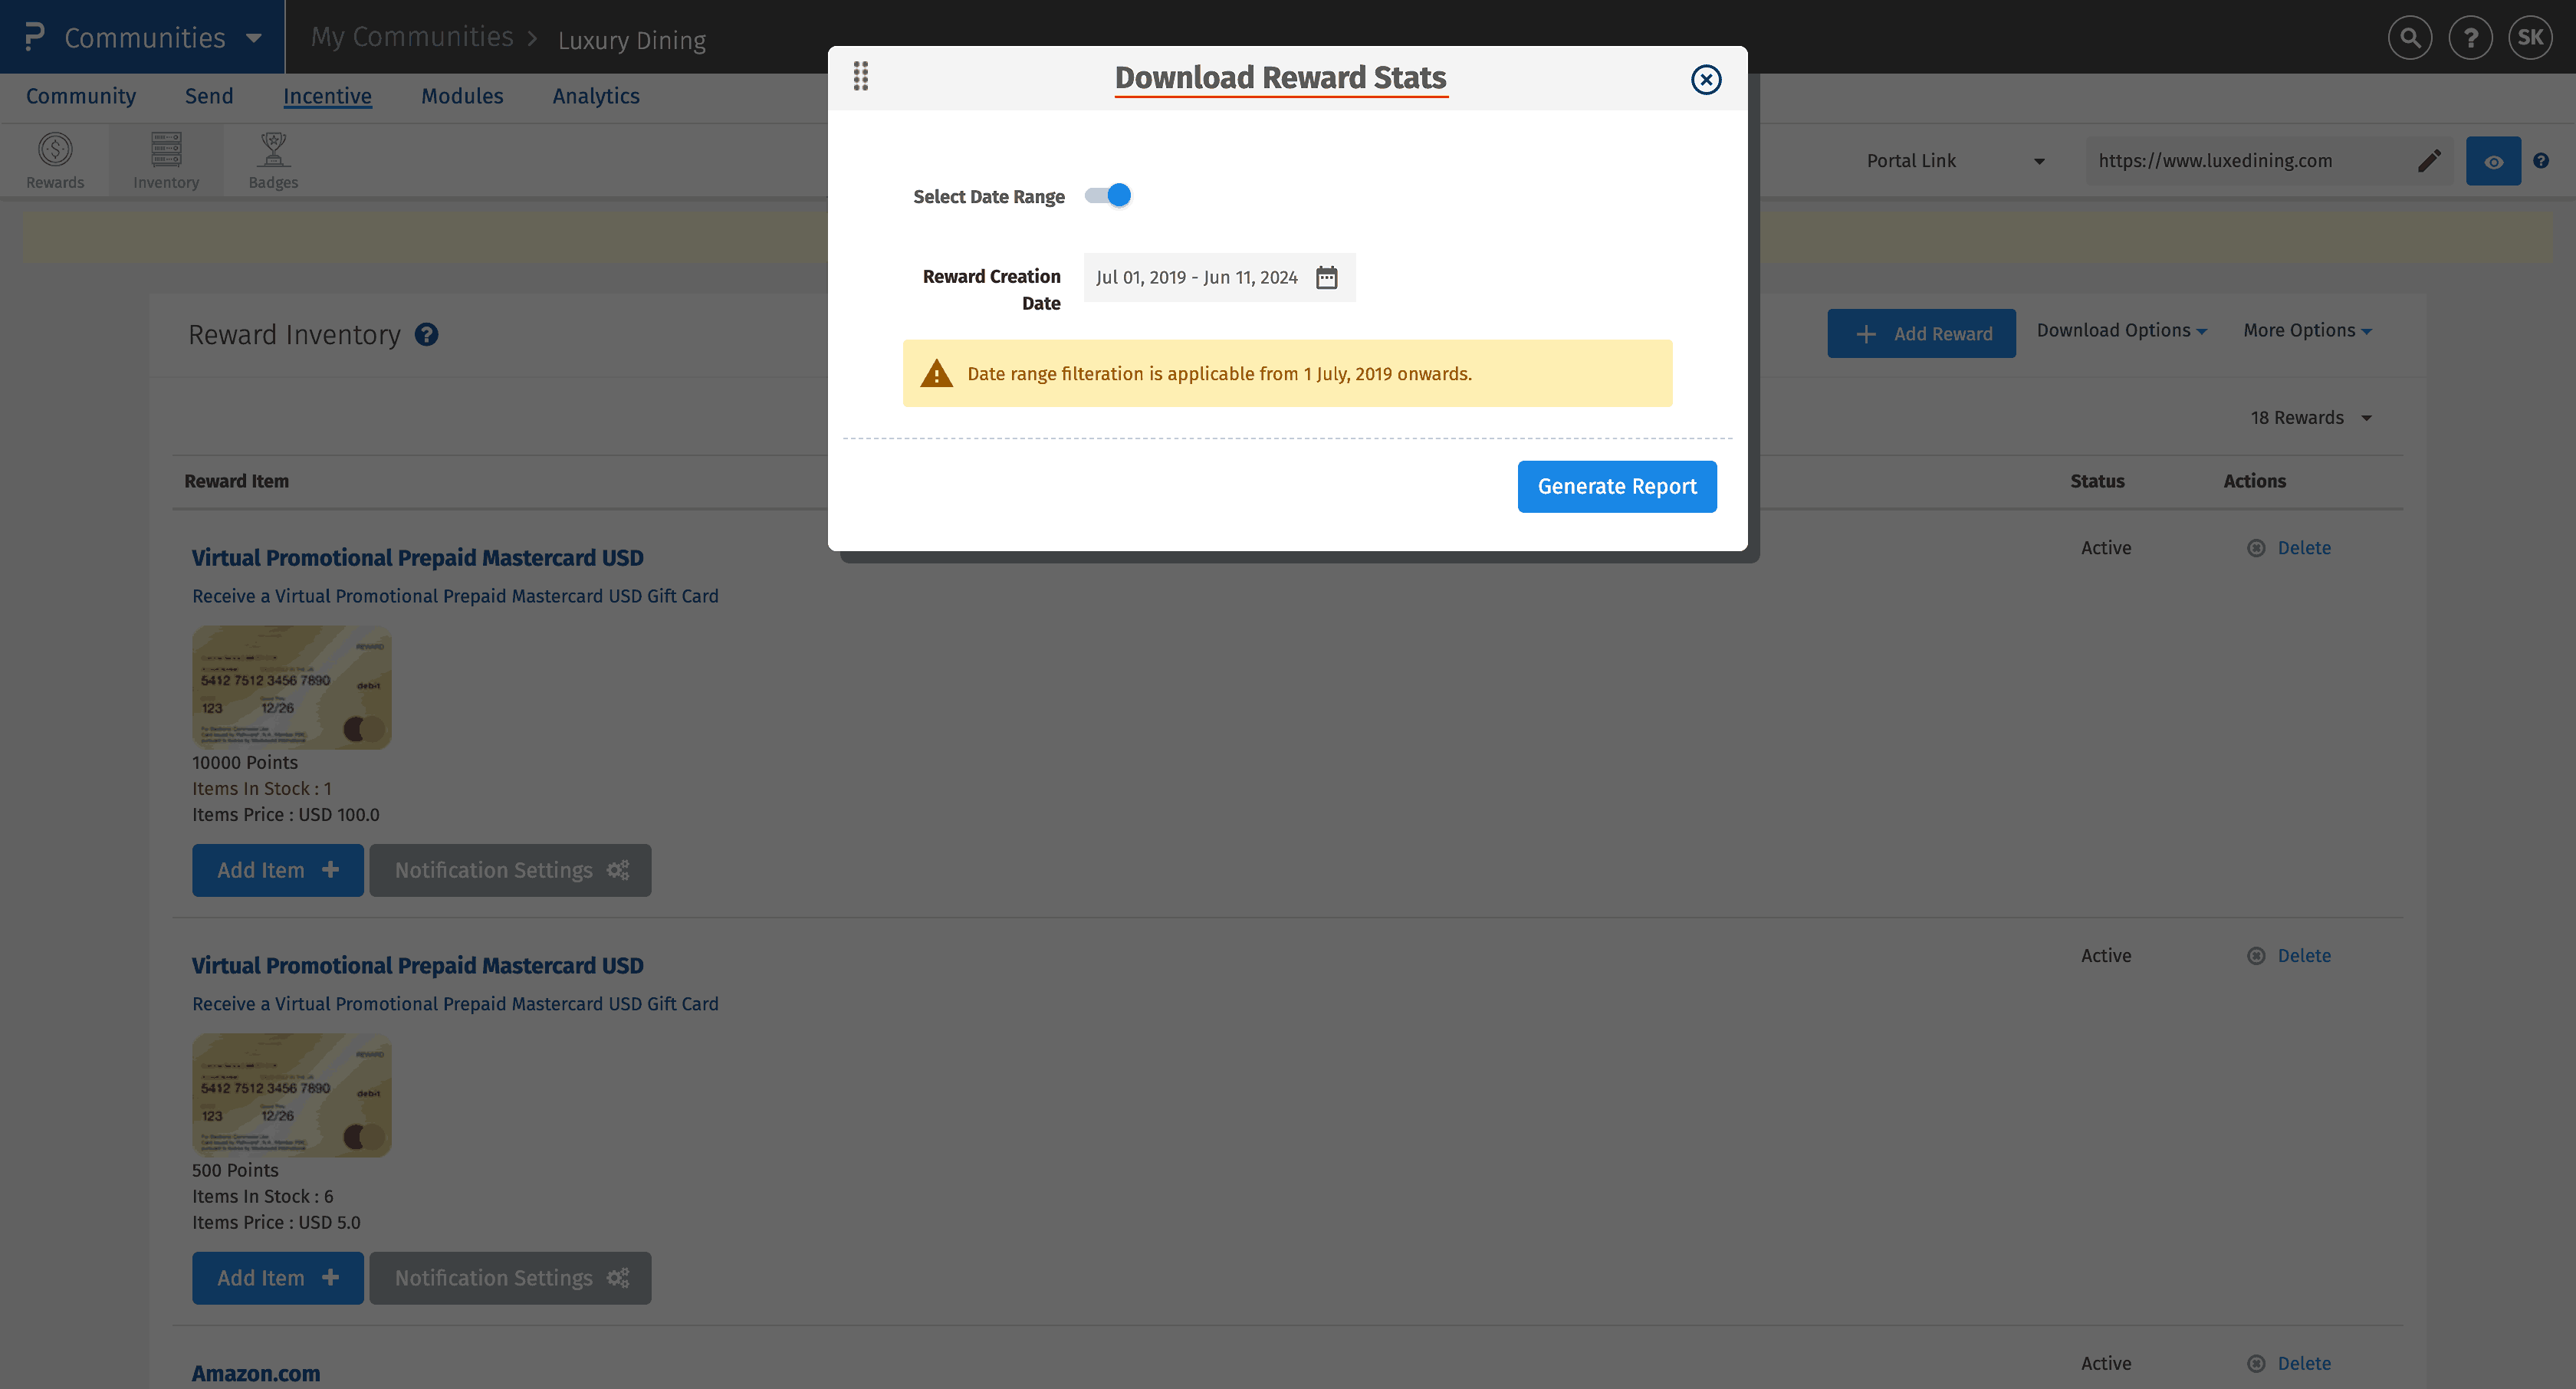Click the calendar icon in date field
The height and width of the screenshot is (1389, 2576).
click(1326, 277)
